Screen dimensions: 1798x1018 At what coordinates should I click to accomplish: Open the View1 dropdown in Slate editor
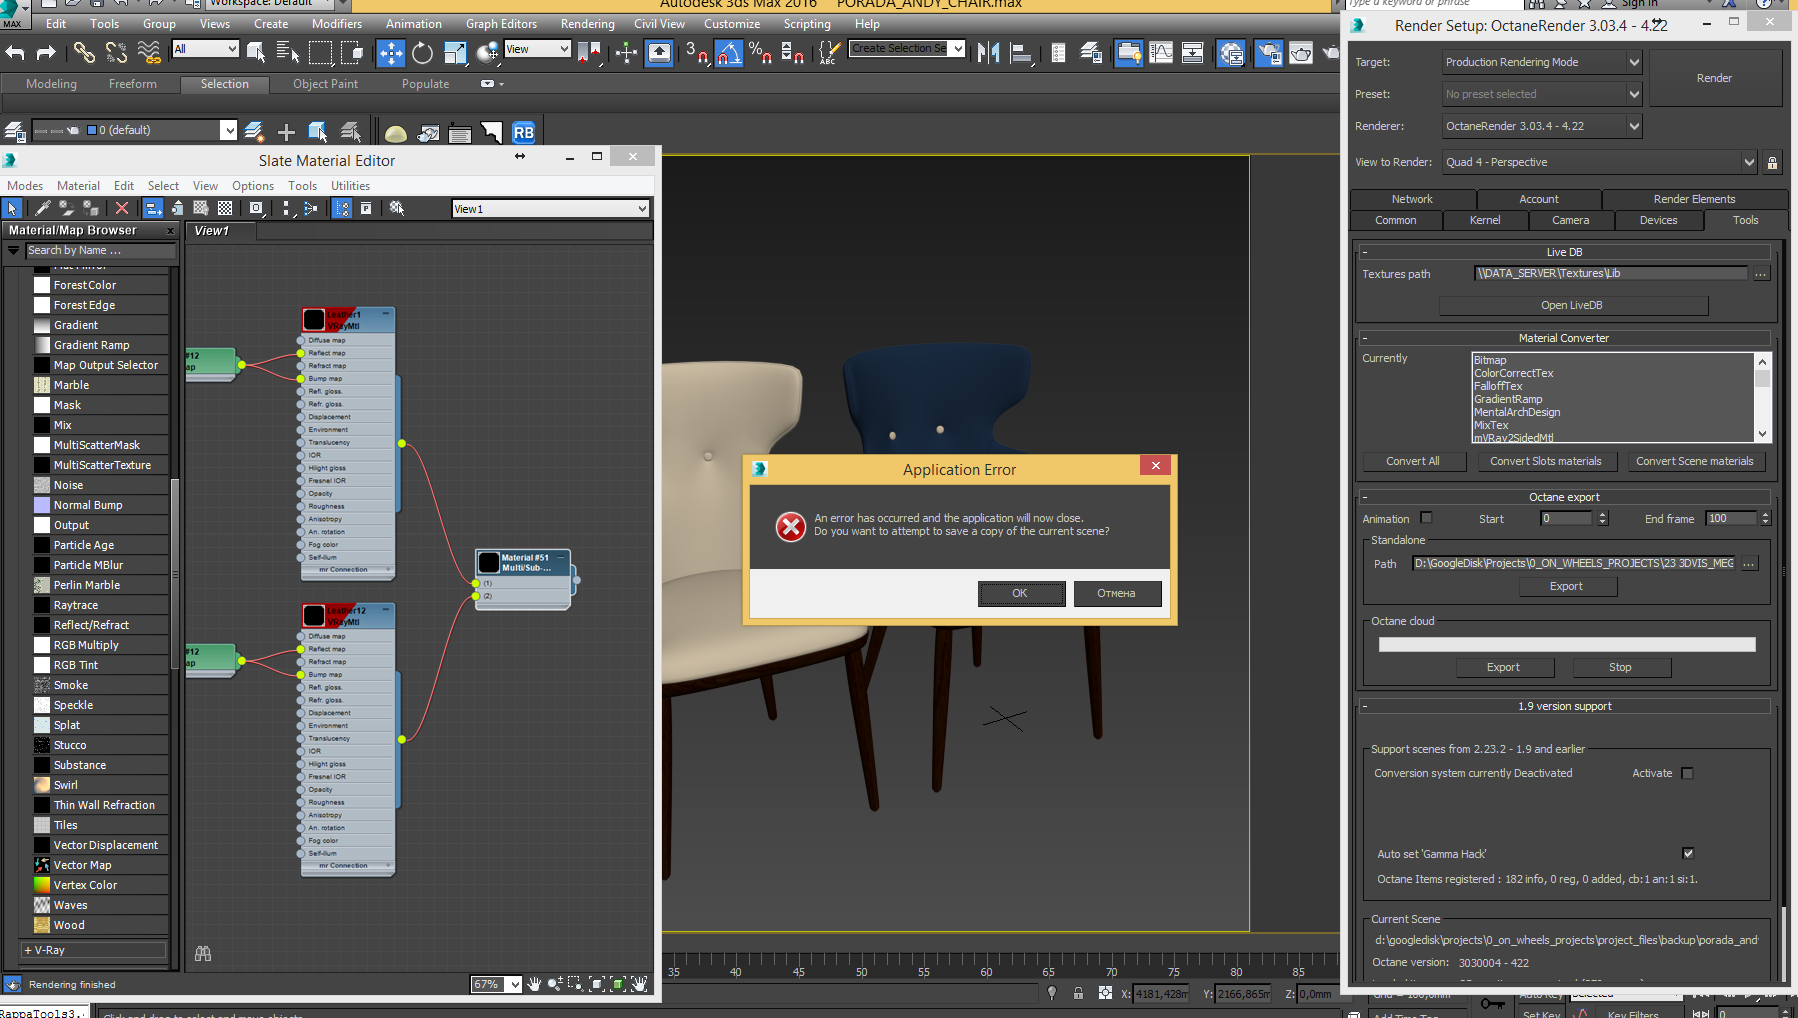pyautogui.click(x=550, y=209)
